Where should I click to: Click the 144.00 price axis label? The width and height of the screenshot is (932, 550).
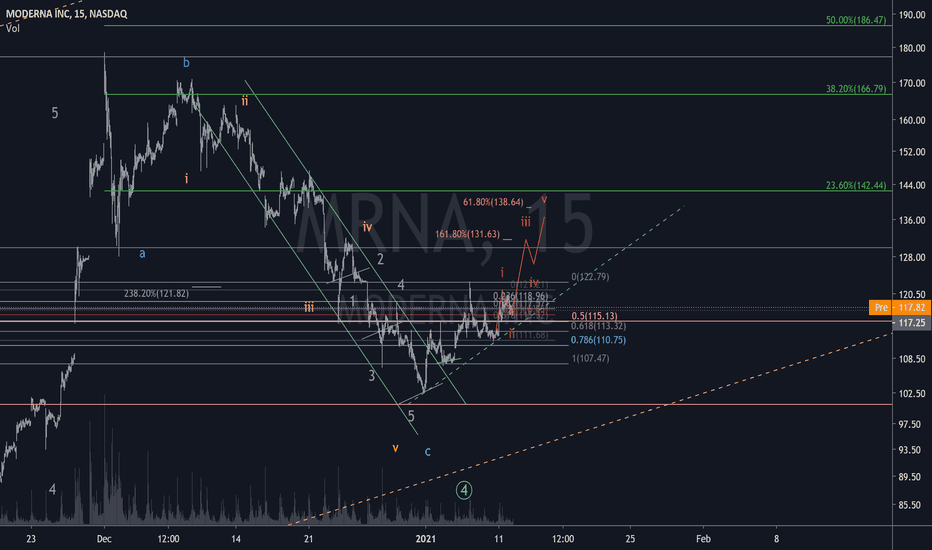912,185
